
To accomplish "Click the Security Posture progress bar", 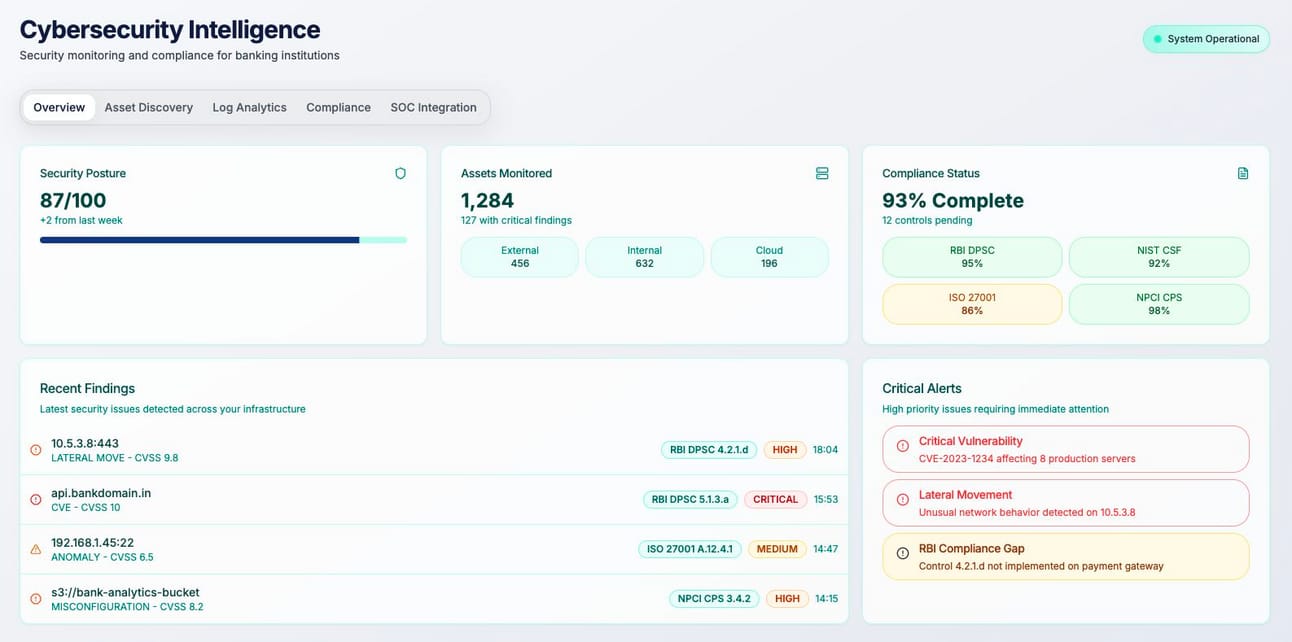I will point(223,240).
